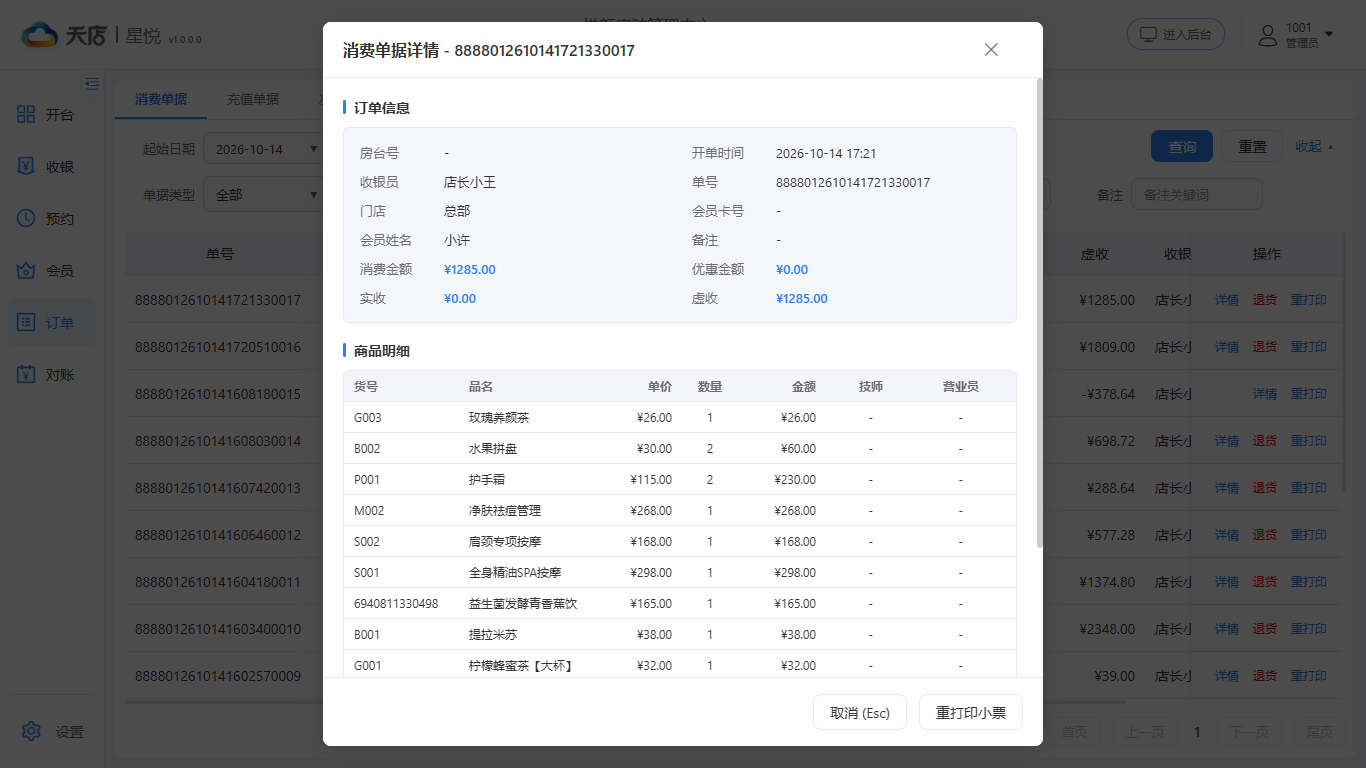
Task: Open the 管理员 account dropdown arrow
Action: point(1329,35)
